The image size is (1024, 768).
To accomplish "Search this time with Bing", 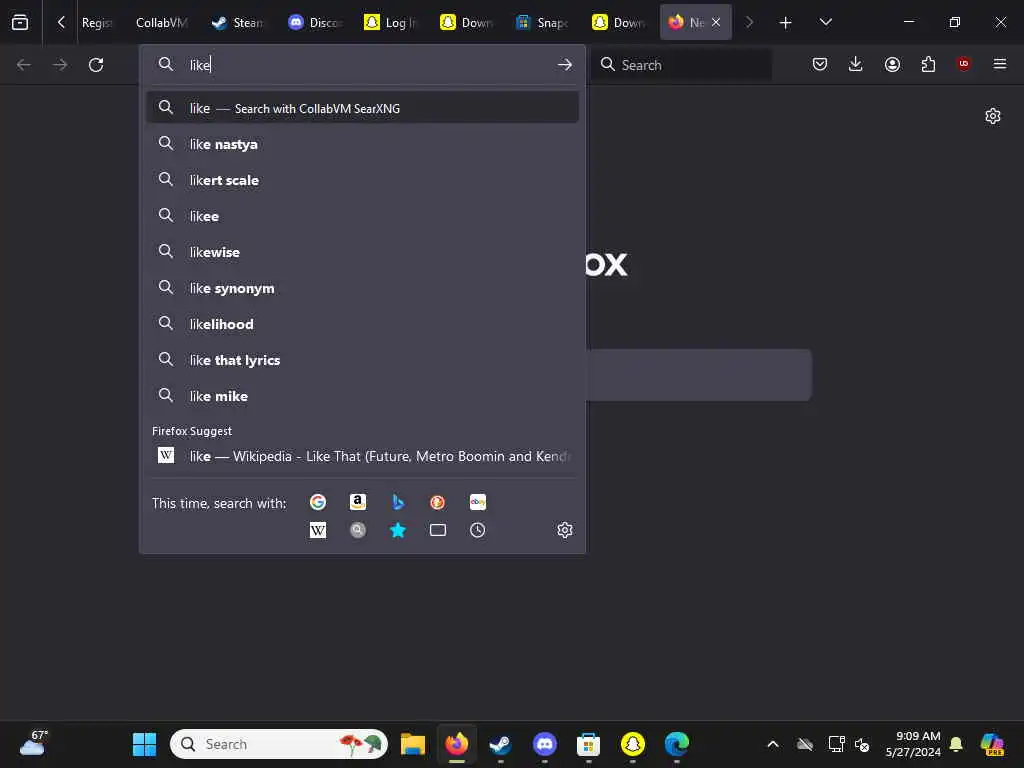I will [x=398, y=502].
